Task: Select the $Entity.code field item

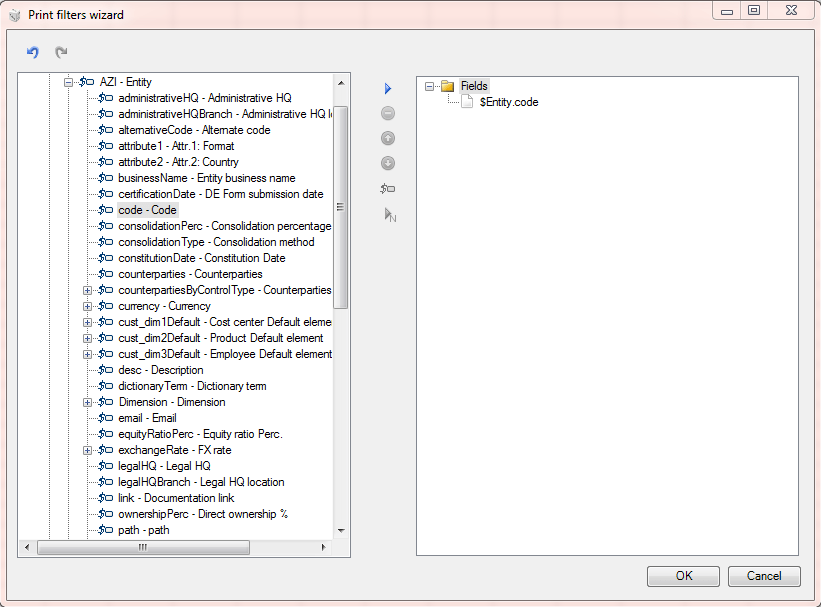Action: click(x=509, y=102)
